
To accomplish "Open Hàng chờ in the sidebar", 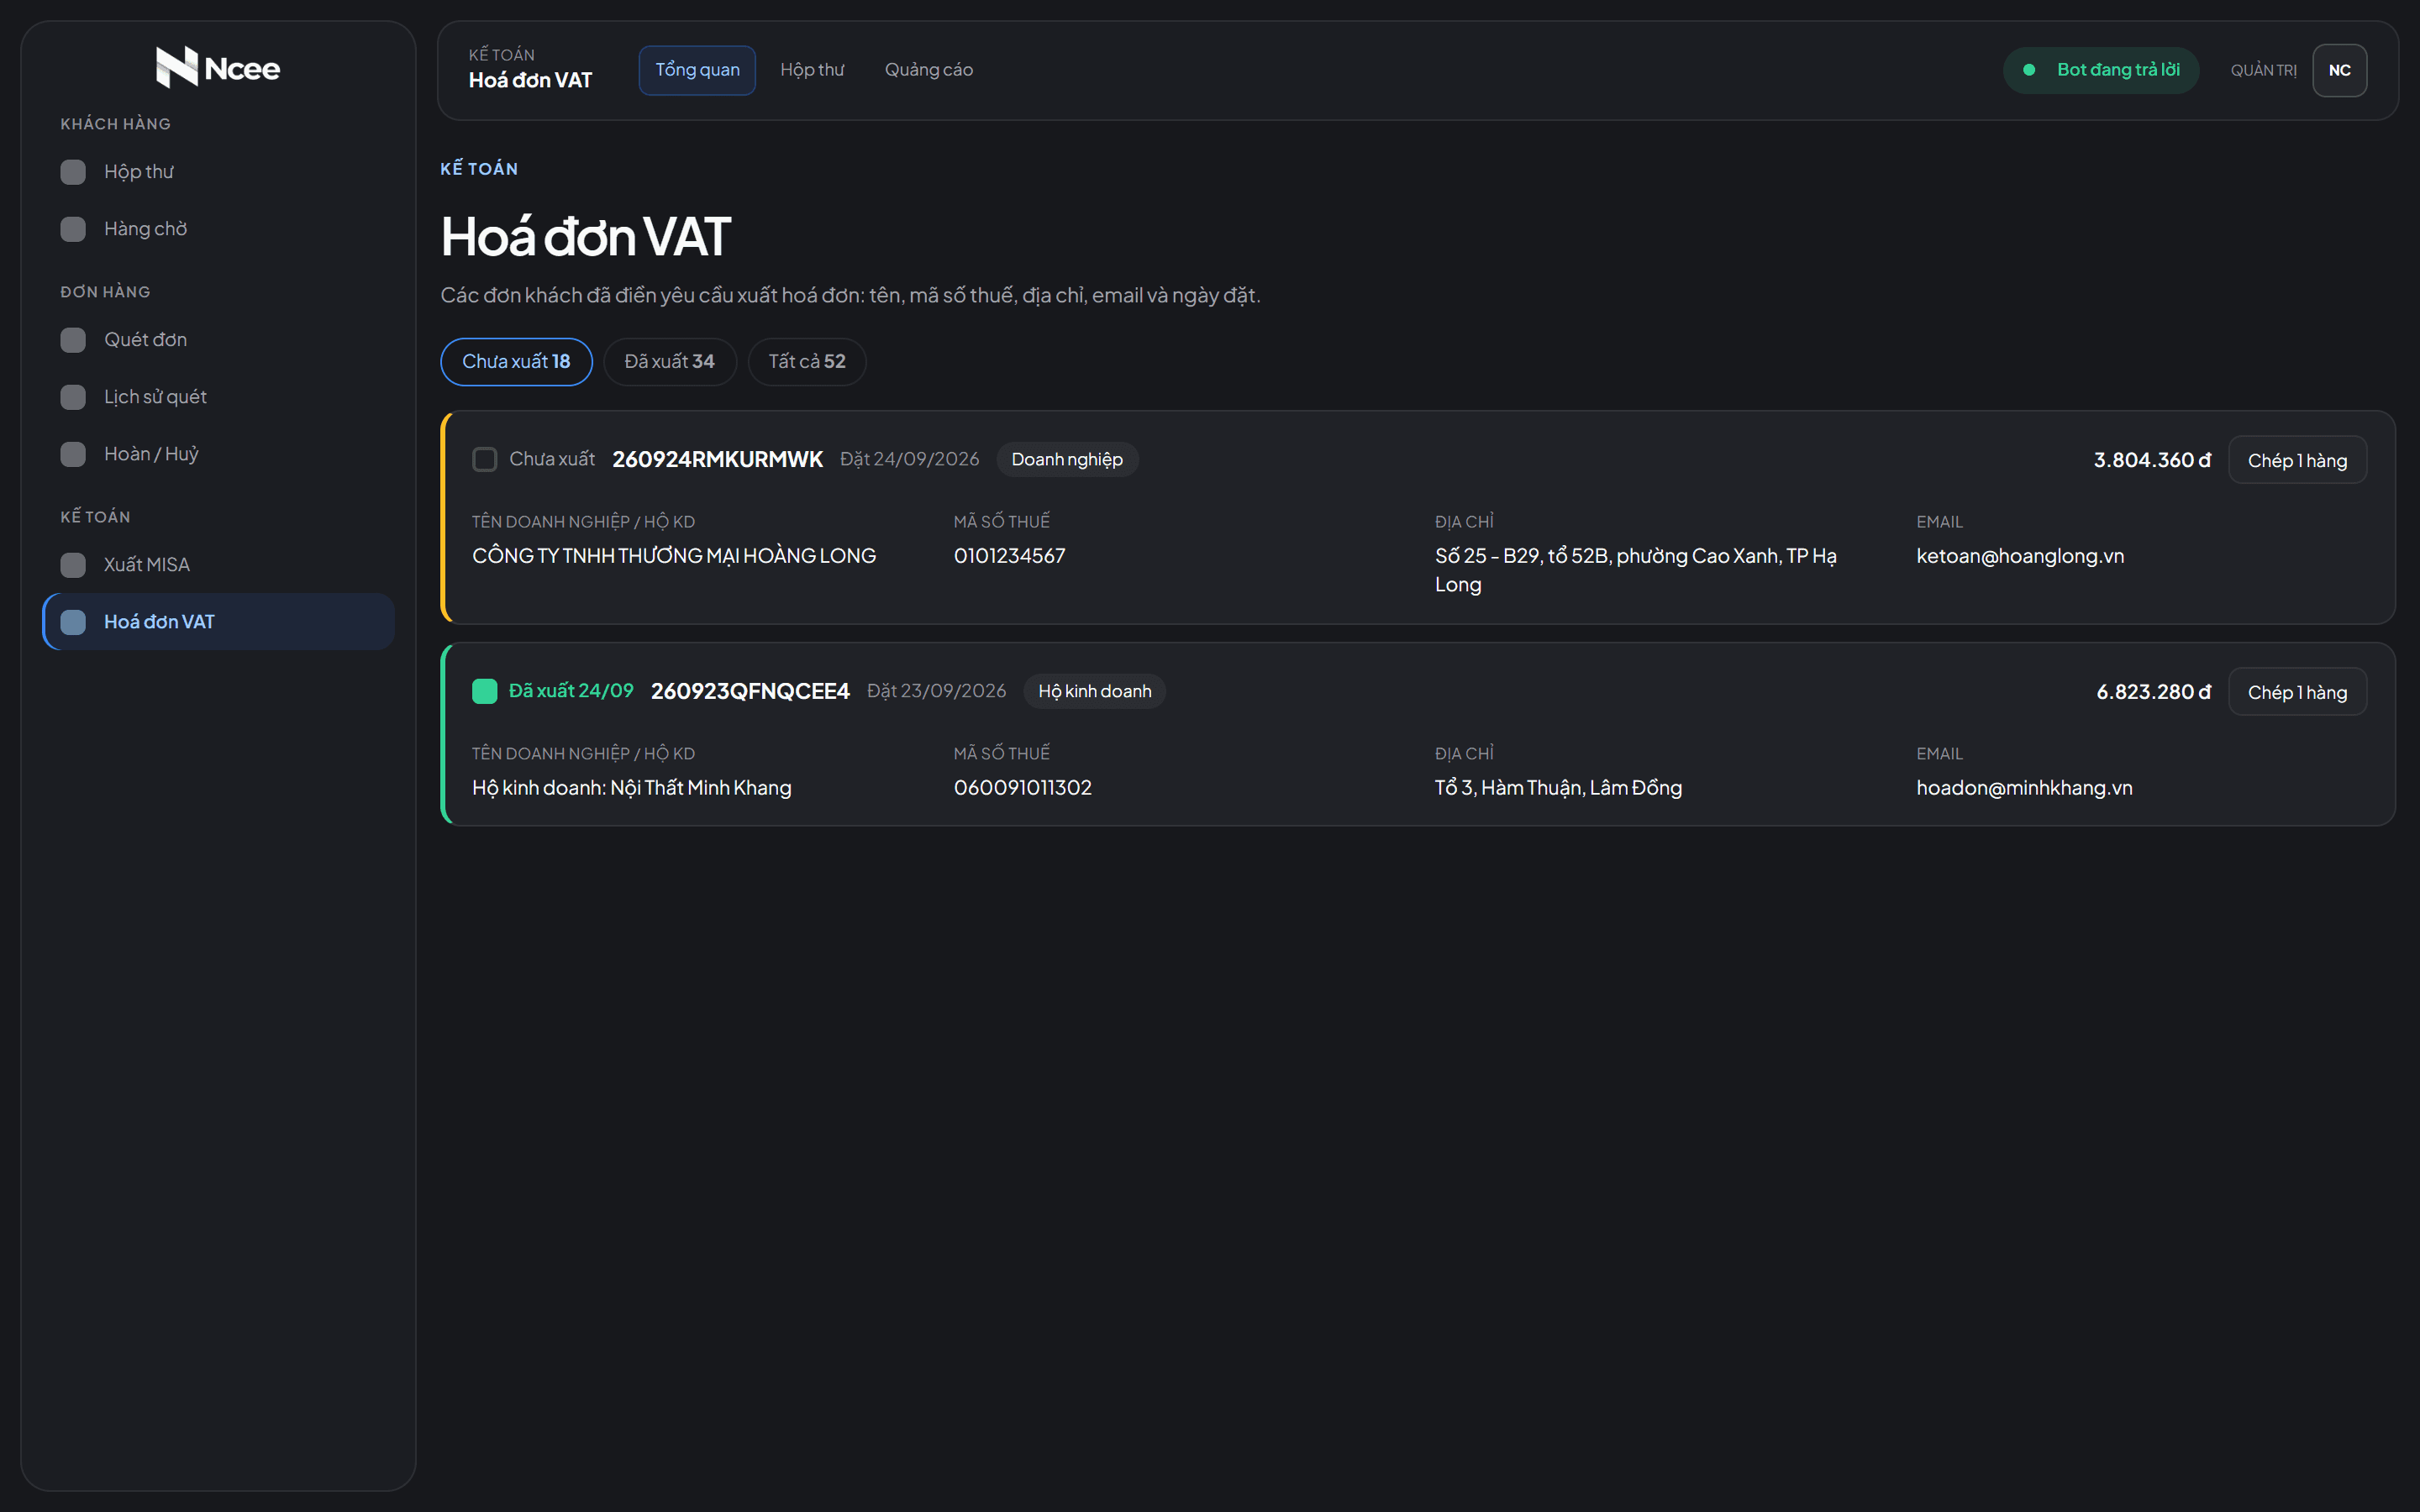I will (x=218, y=229).
